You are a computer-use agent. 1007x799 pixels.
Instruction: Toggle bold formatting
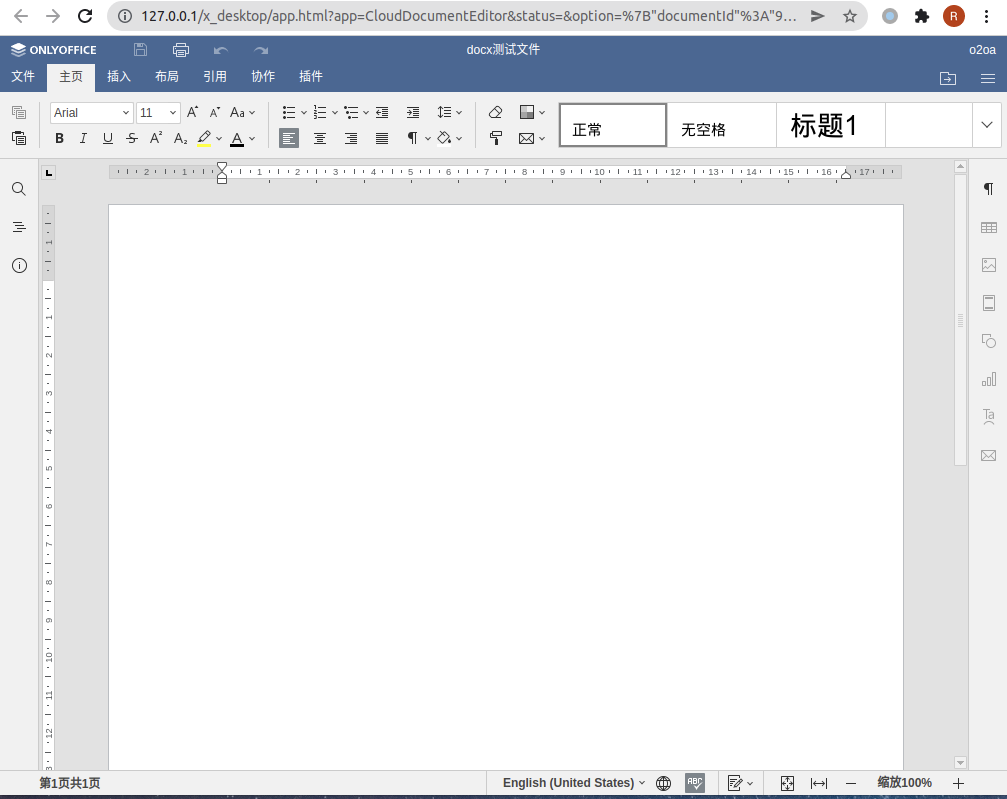[59, 139]
